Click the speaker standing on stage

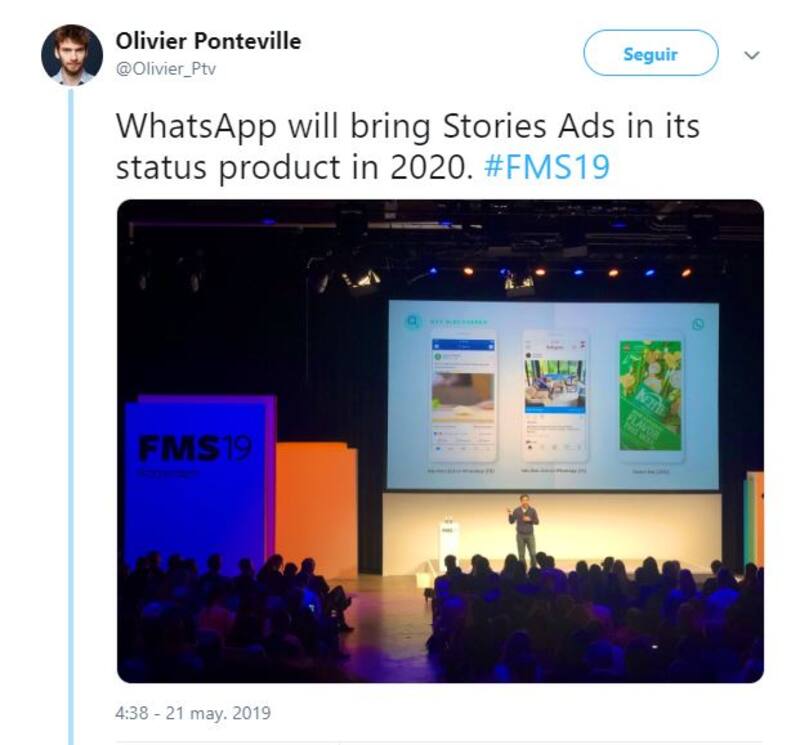[x=523, y=530]
